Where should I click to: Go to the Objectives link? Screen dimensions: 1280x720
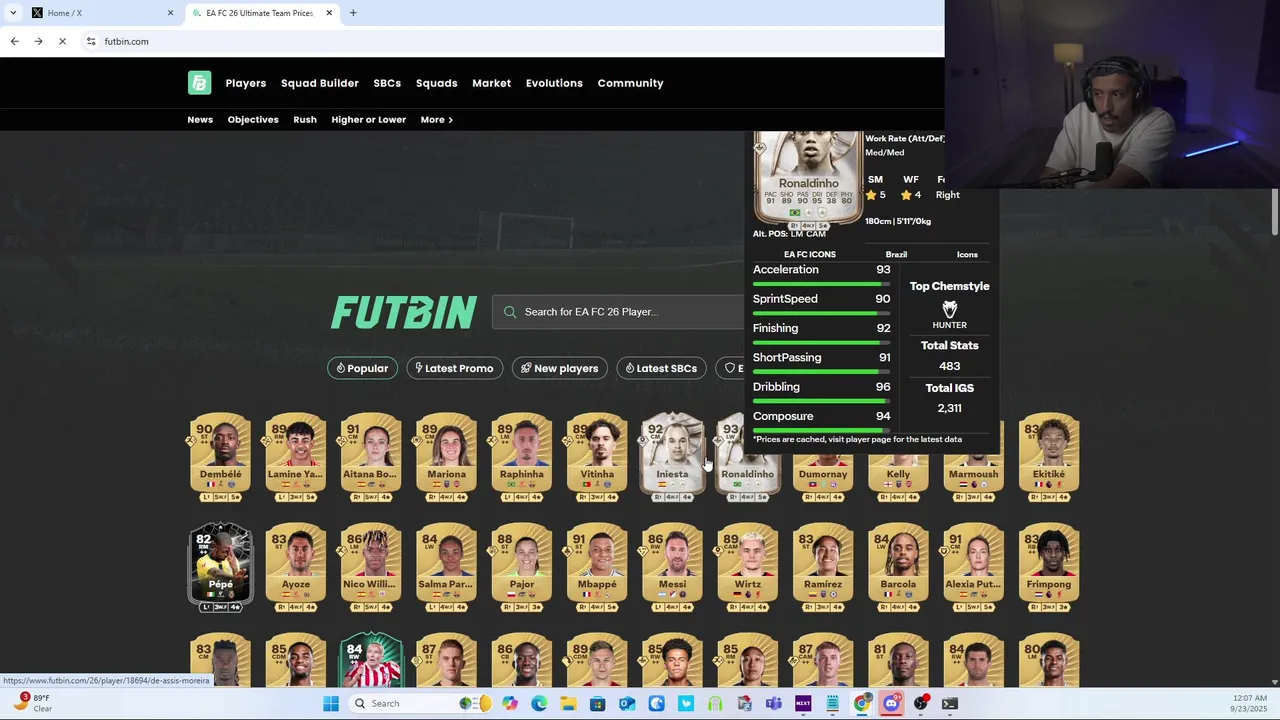tap(253, 119)
